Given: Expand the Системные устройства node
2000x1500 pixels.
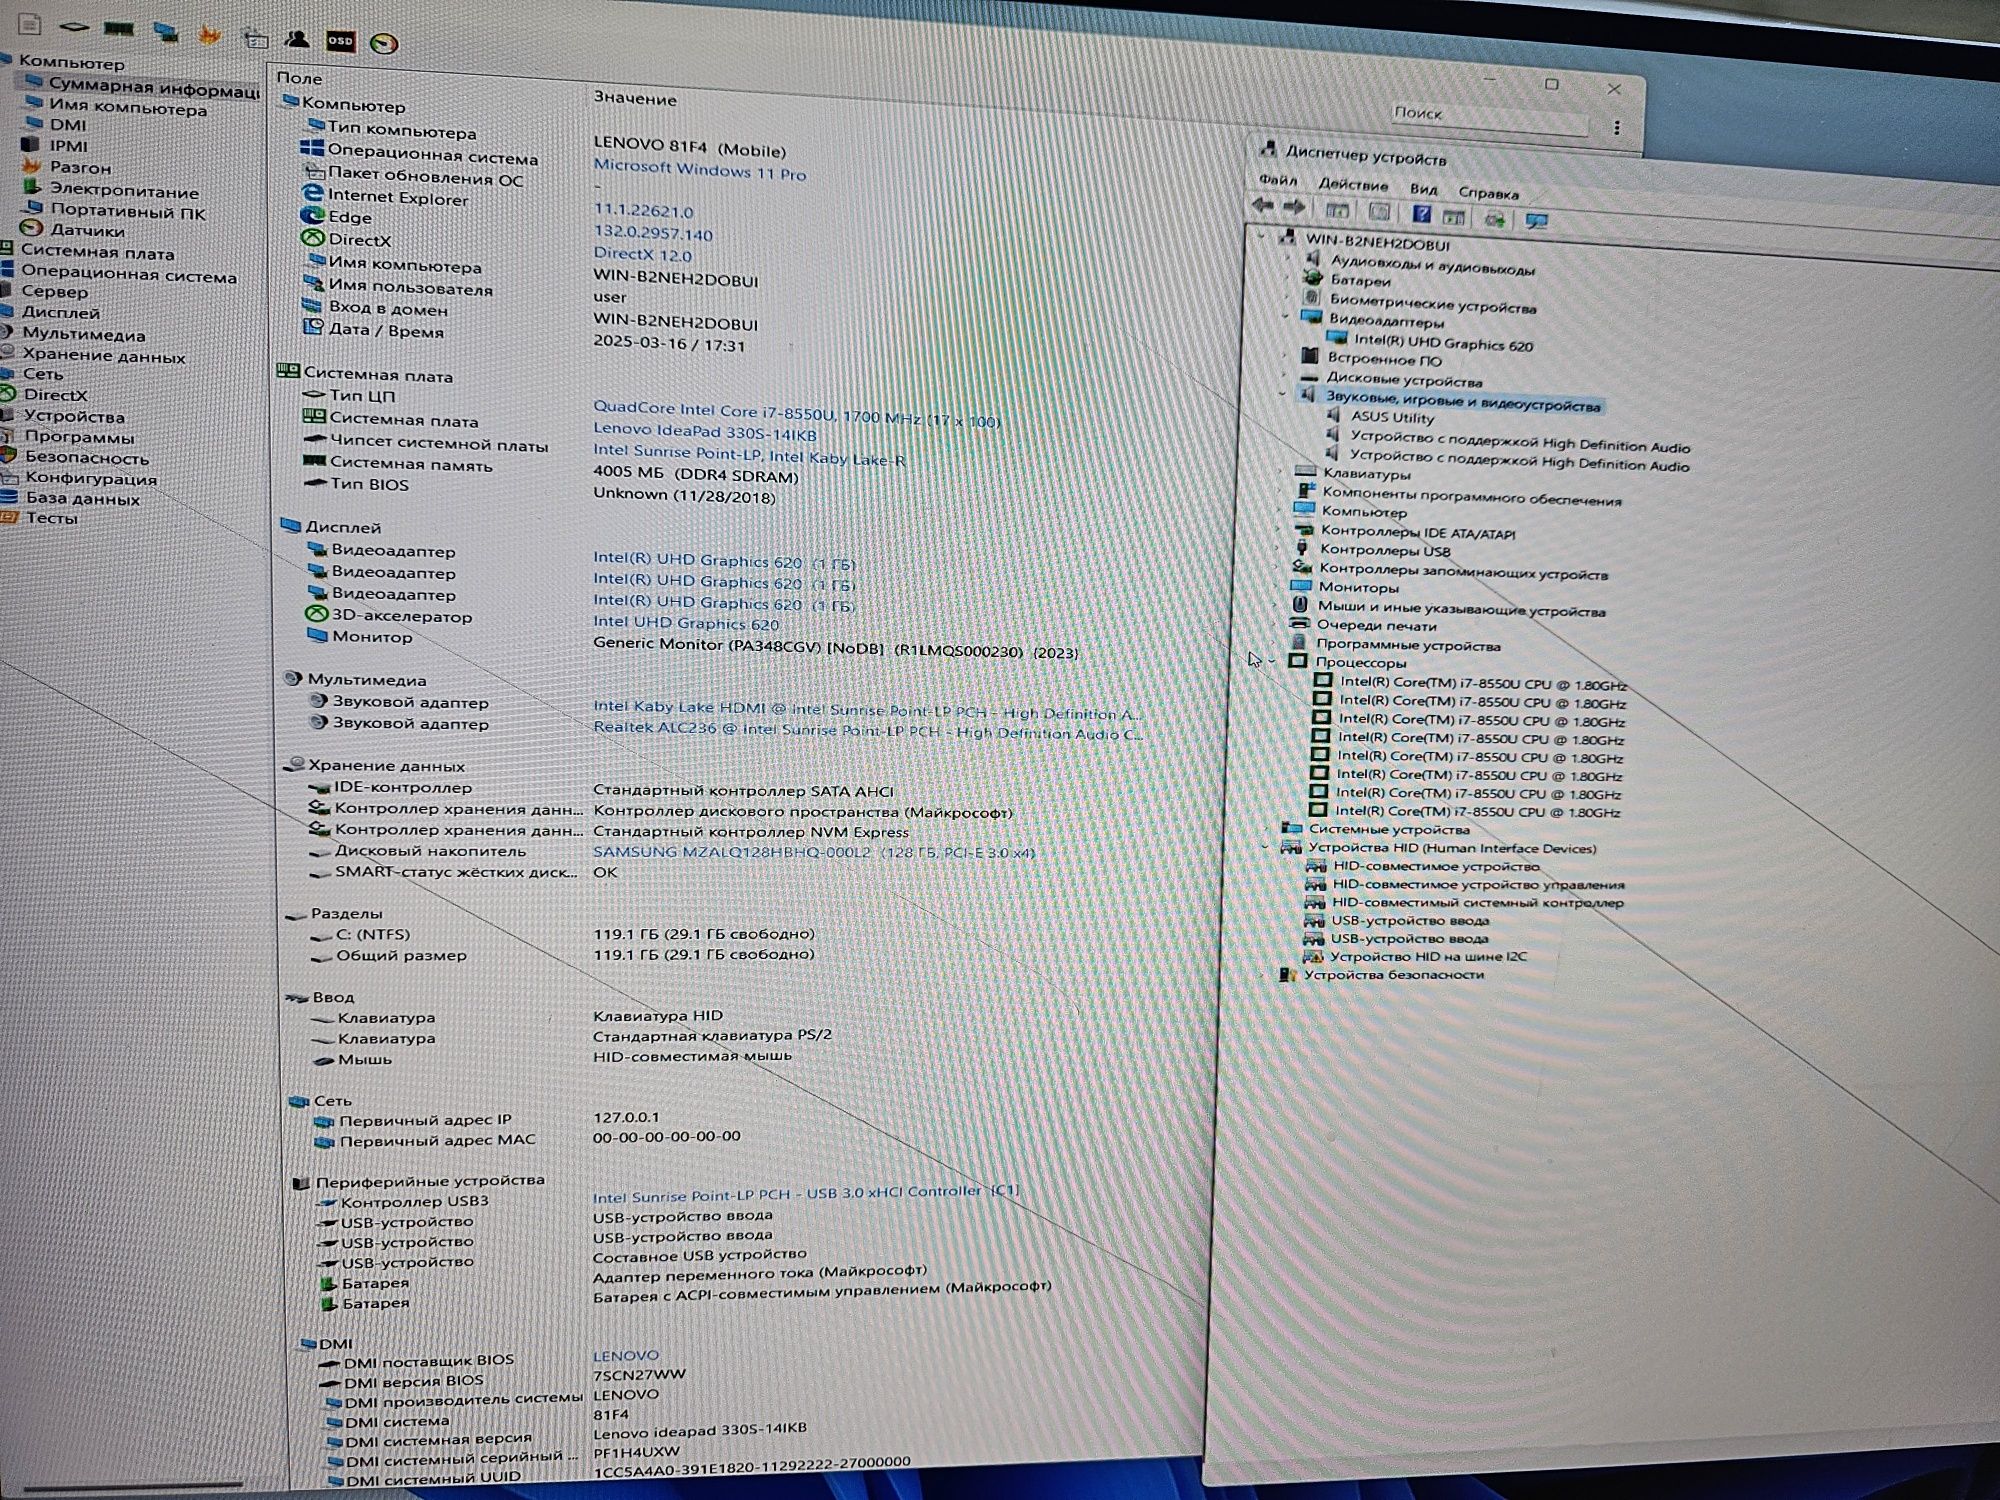Looking at the screenshot, I should (1265, 828).
